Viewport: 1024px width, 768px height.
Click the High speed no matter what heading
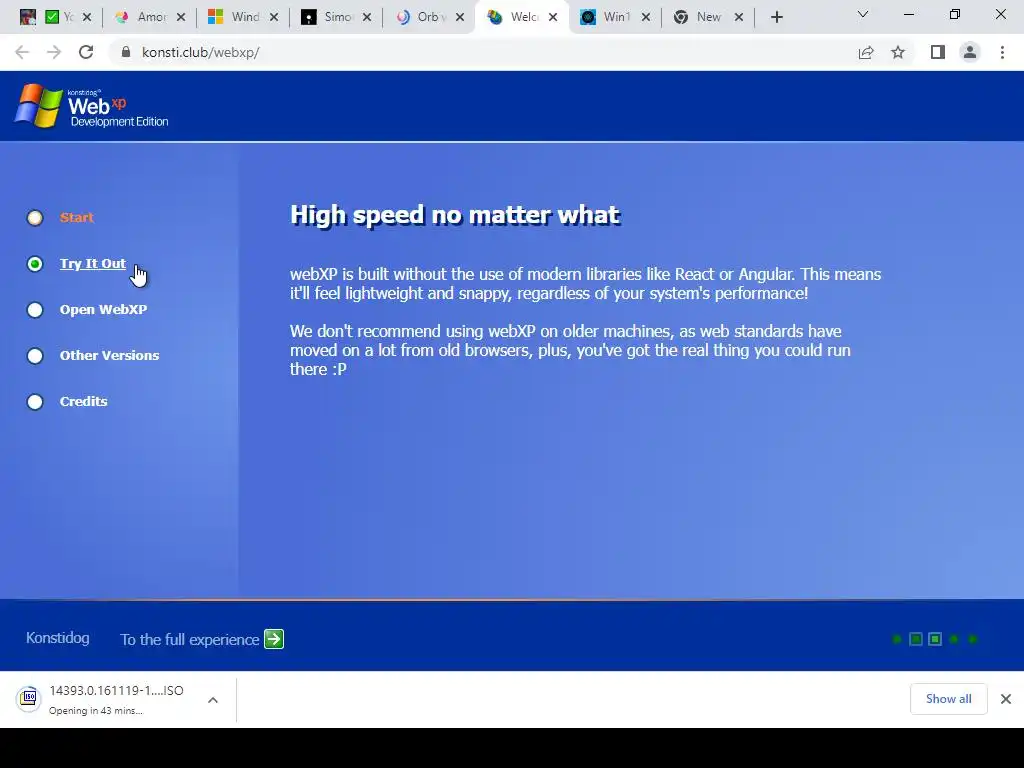pyautogui.click(x=455, y=215)
